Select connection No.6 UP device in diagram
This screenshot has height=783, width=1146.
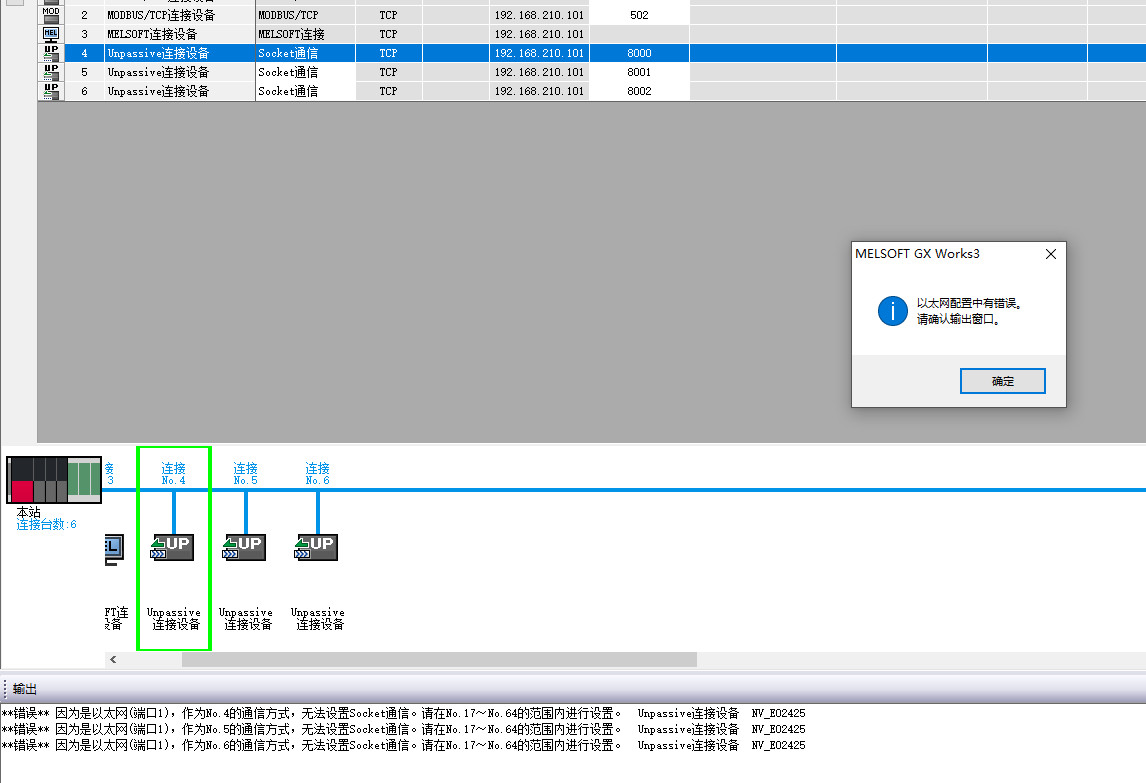coord(317,548)
